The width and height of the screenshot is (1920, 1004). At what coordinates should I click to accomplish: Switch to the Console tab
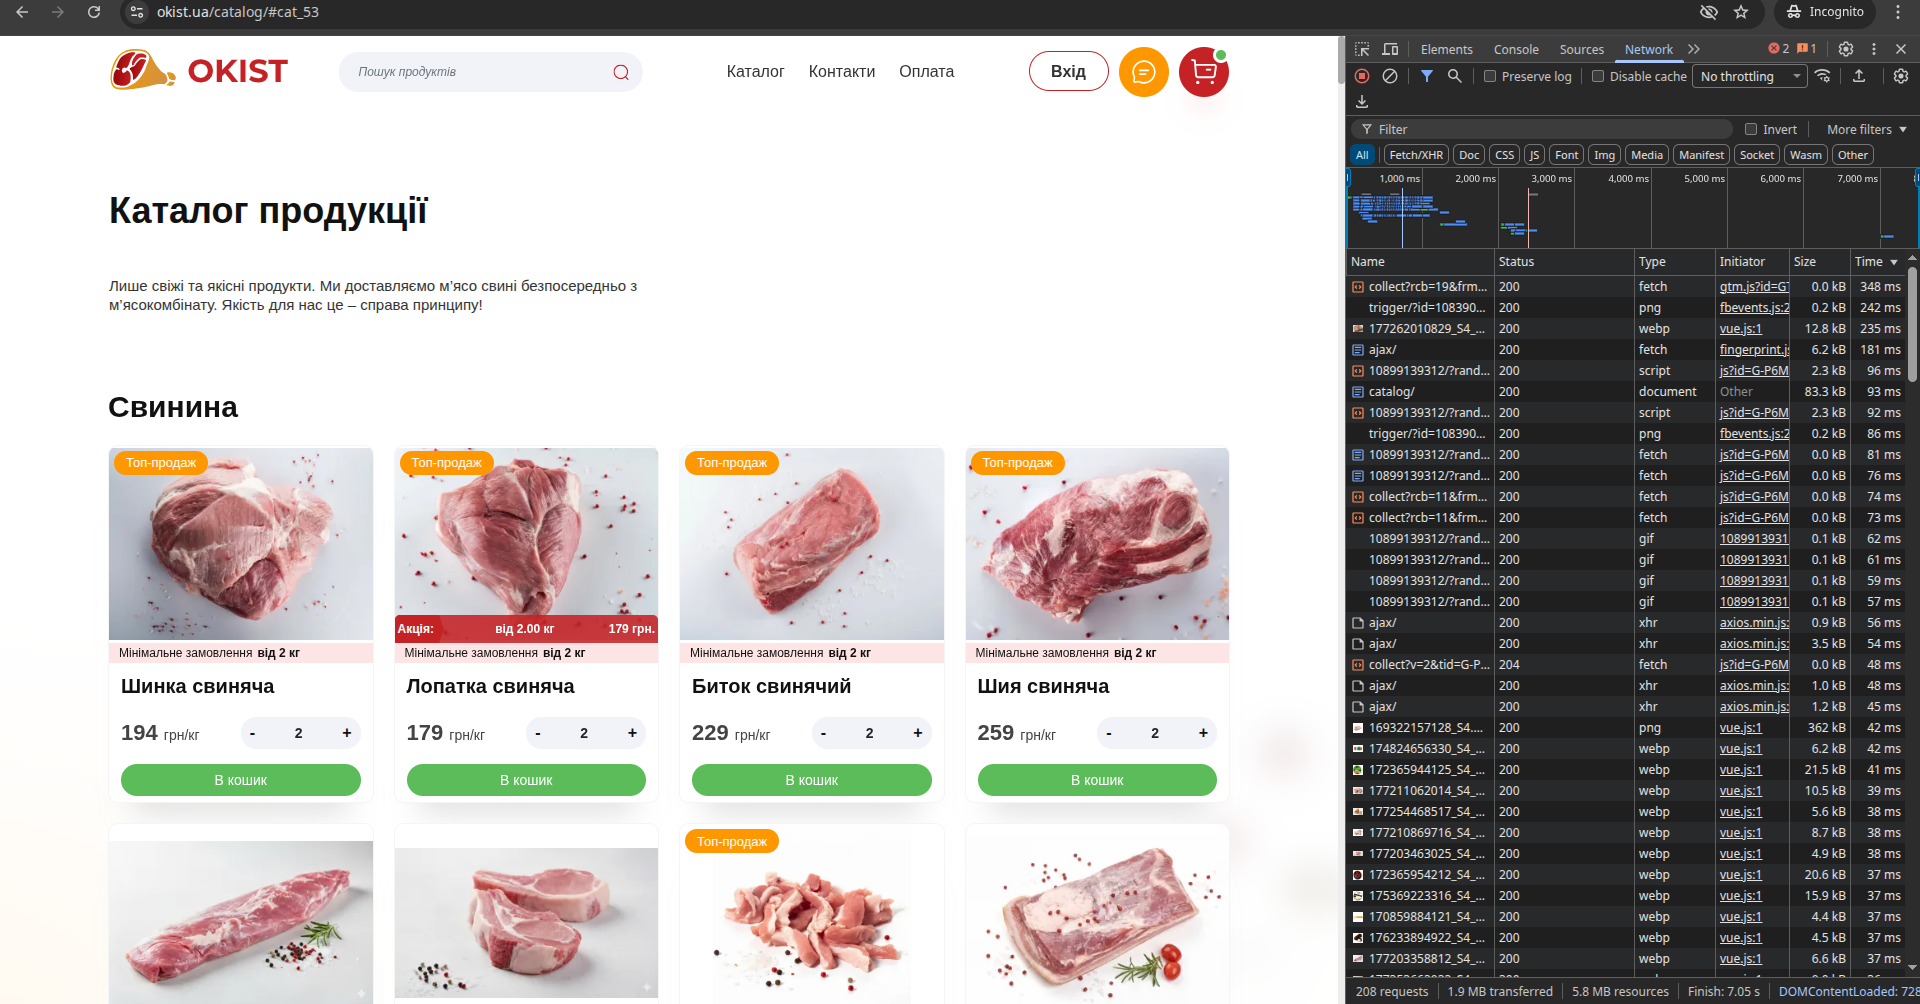(x=1516, y=49)
